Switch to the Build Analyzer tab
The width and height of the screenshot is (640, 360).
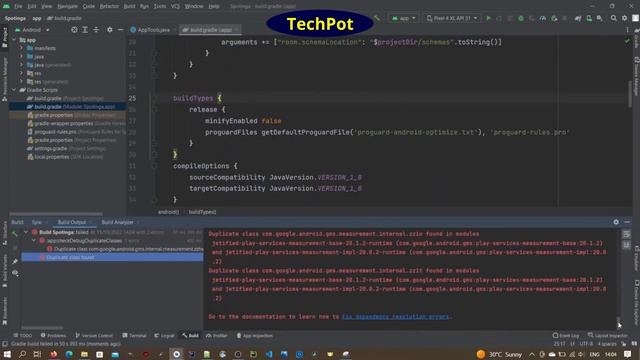tap(118, 222)
